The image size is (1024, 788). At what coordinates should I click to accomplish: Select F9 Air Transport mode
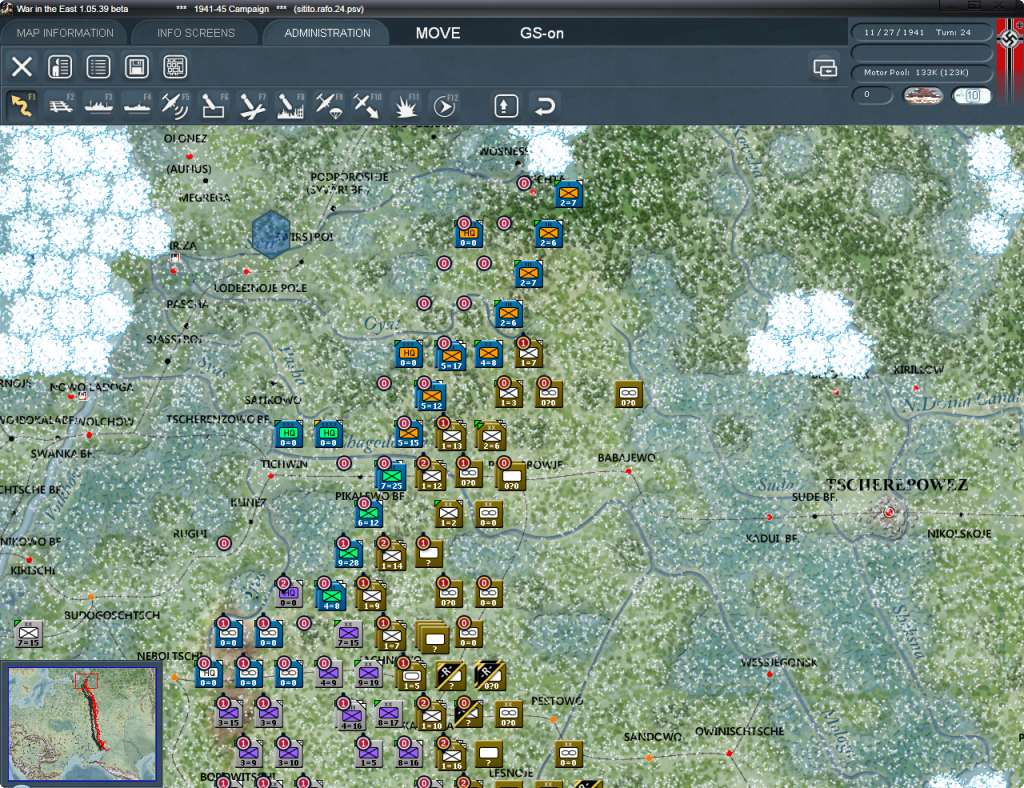(x=328, y=106)
